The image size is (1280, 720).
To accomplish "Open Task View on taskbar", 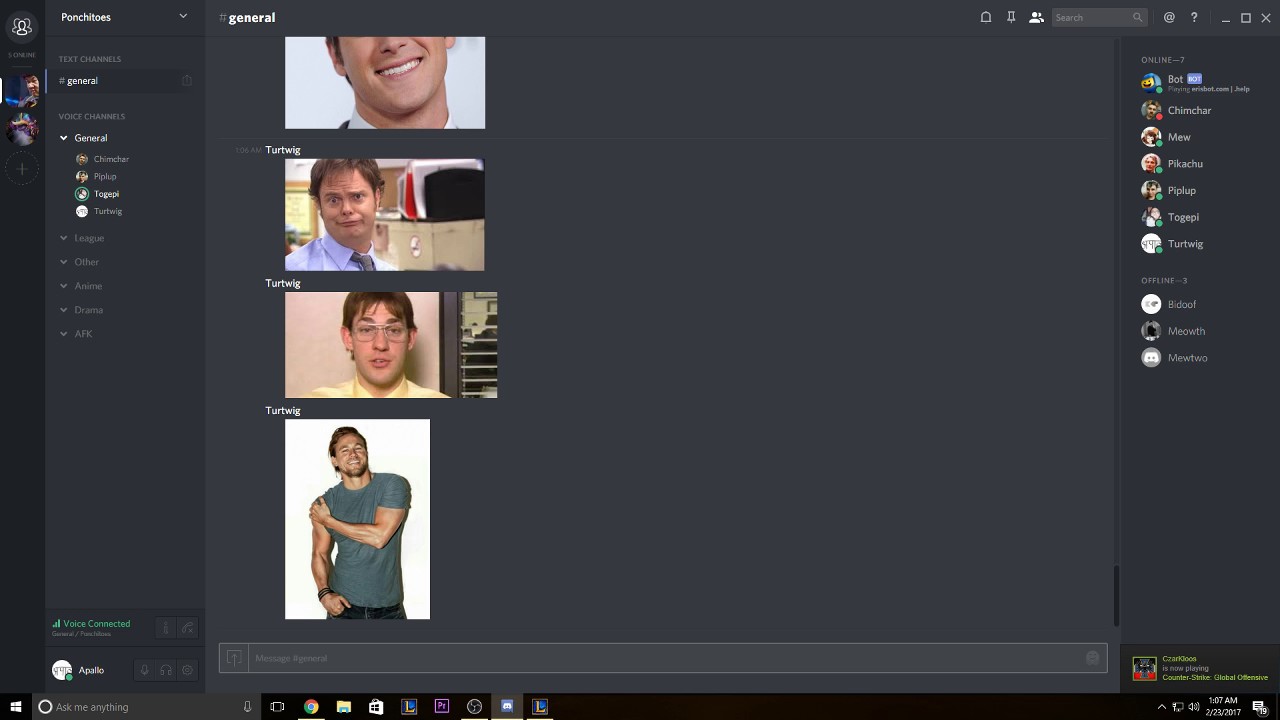I will pyautogui.click(x=278, y=707).
